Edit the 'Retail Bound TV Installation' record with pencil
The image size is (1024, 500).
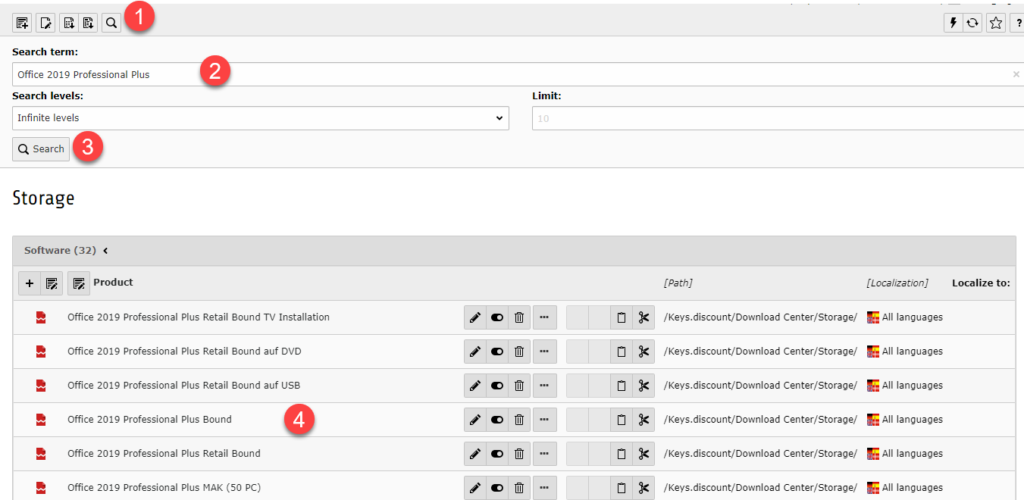point(475,318)
